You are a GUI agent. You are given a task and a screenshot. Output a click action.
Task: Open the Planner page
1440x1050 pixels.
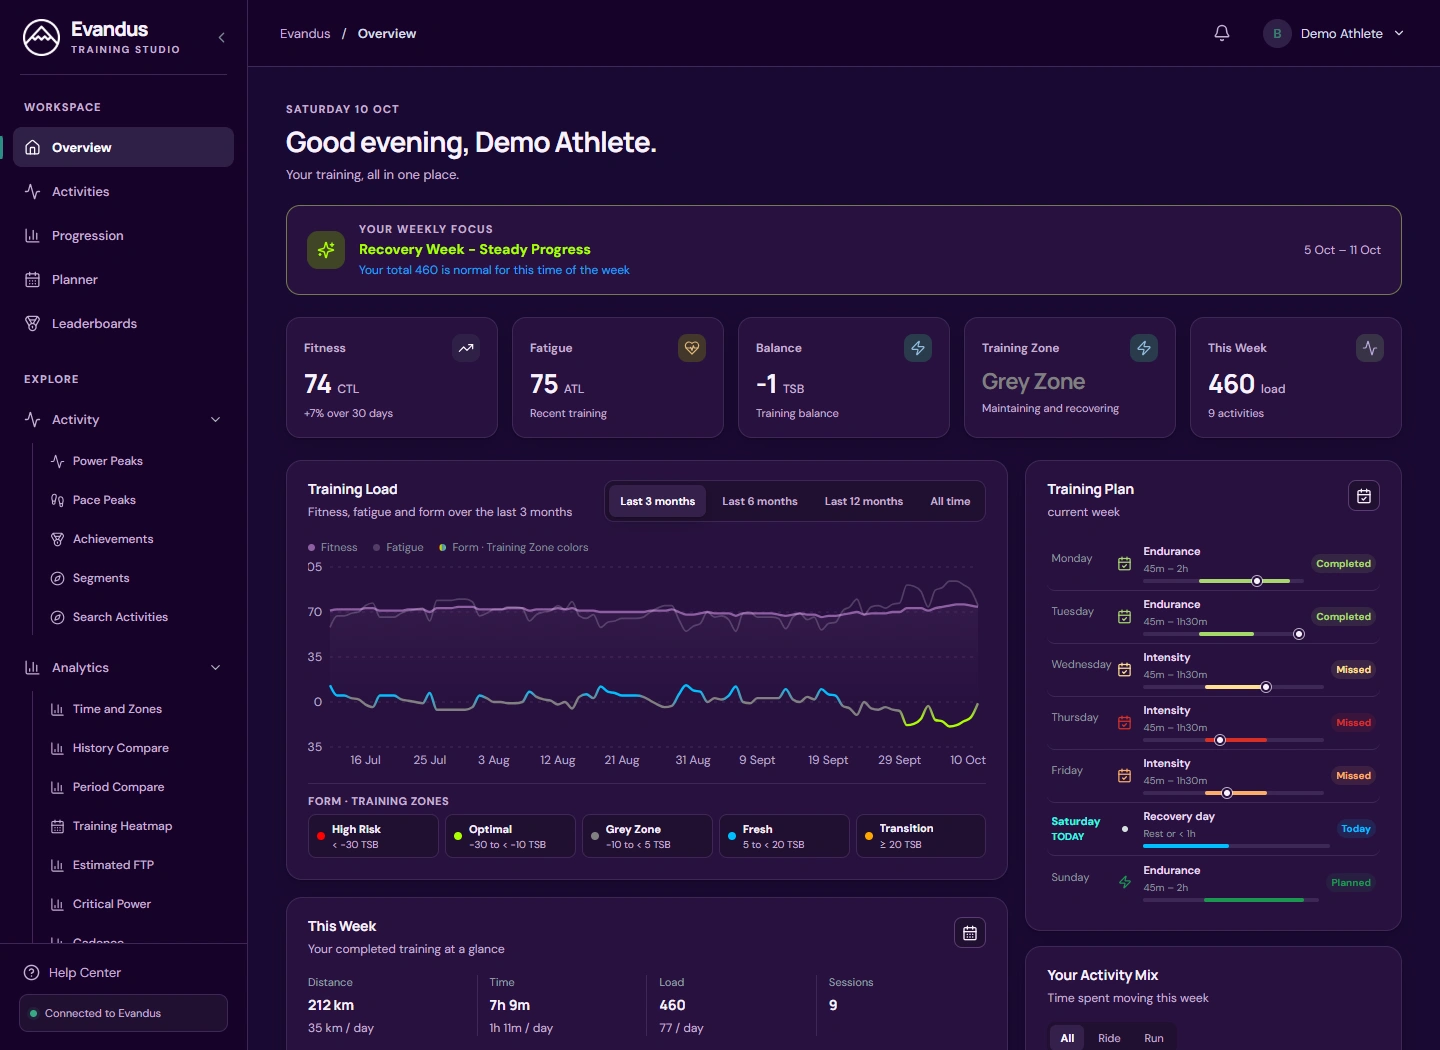[x=123, y=280]
